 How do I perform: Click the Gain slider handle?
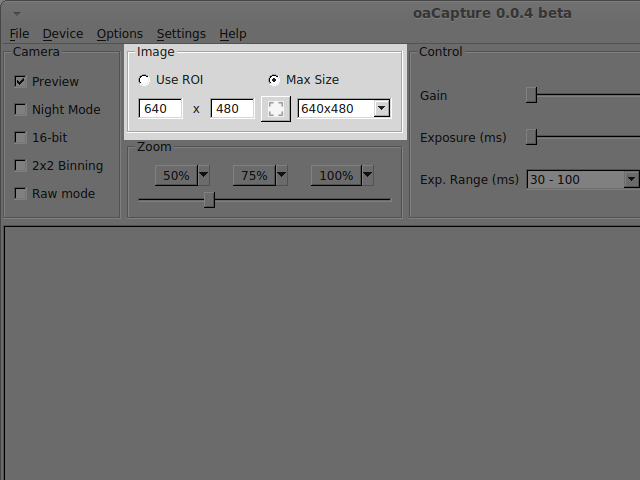tap(532, 95)
